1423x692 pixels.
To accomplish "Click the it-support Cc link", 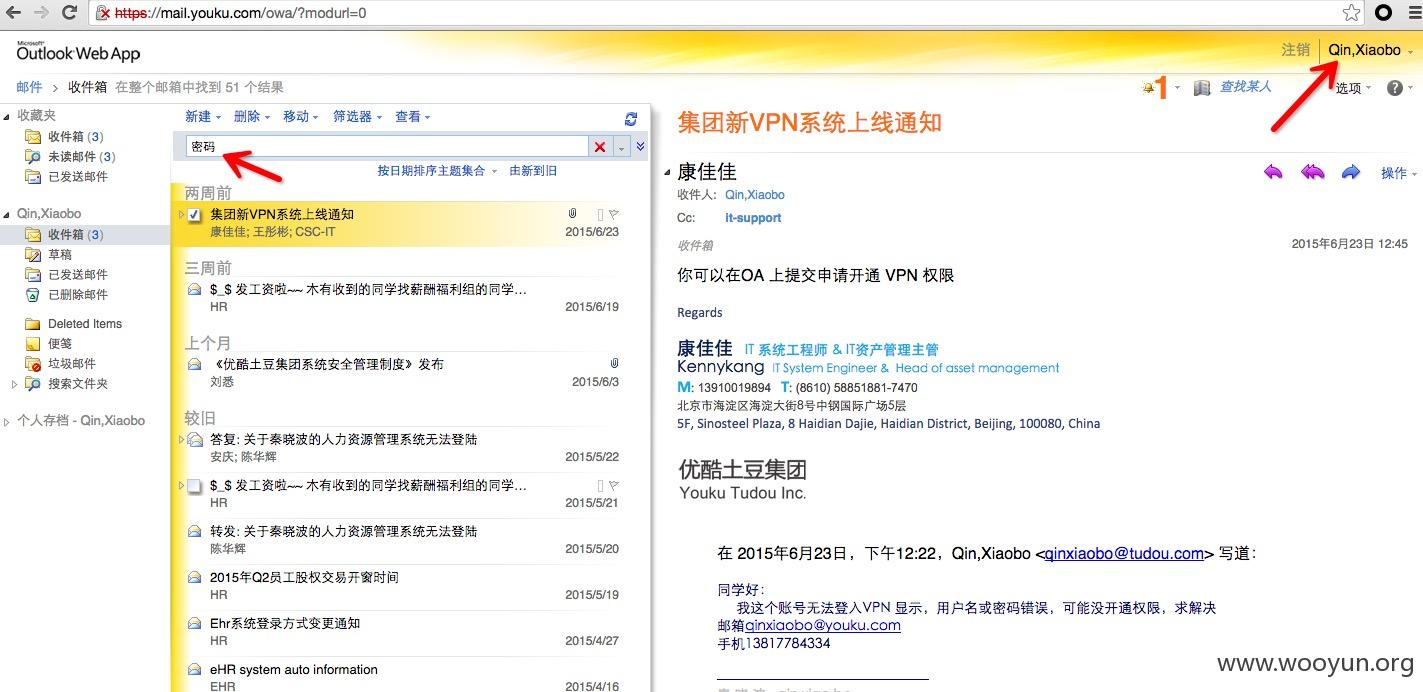I will point(753,218).
